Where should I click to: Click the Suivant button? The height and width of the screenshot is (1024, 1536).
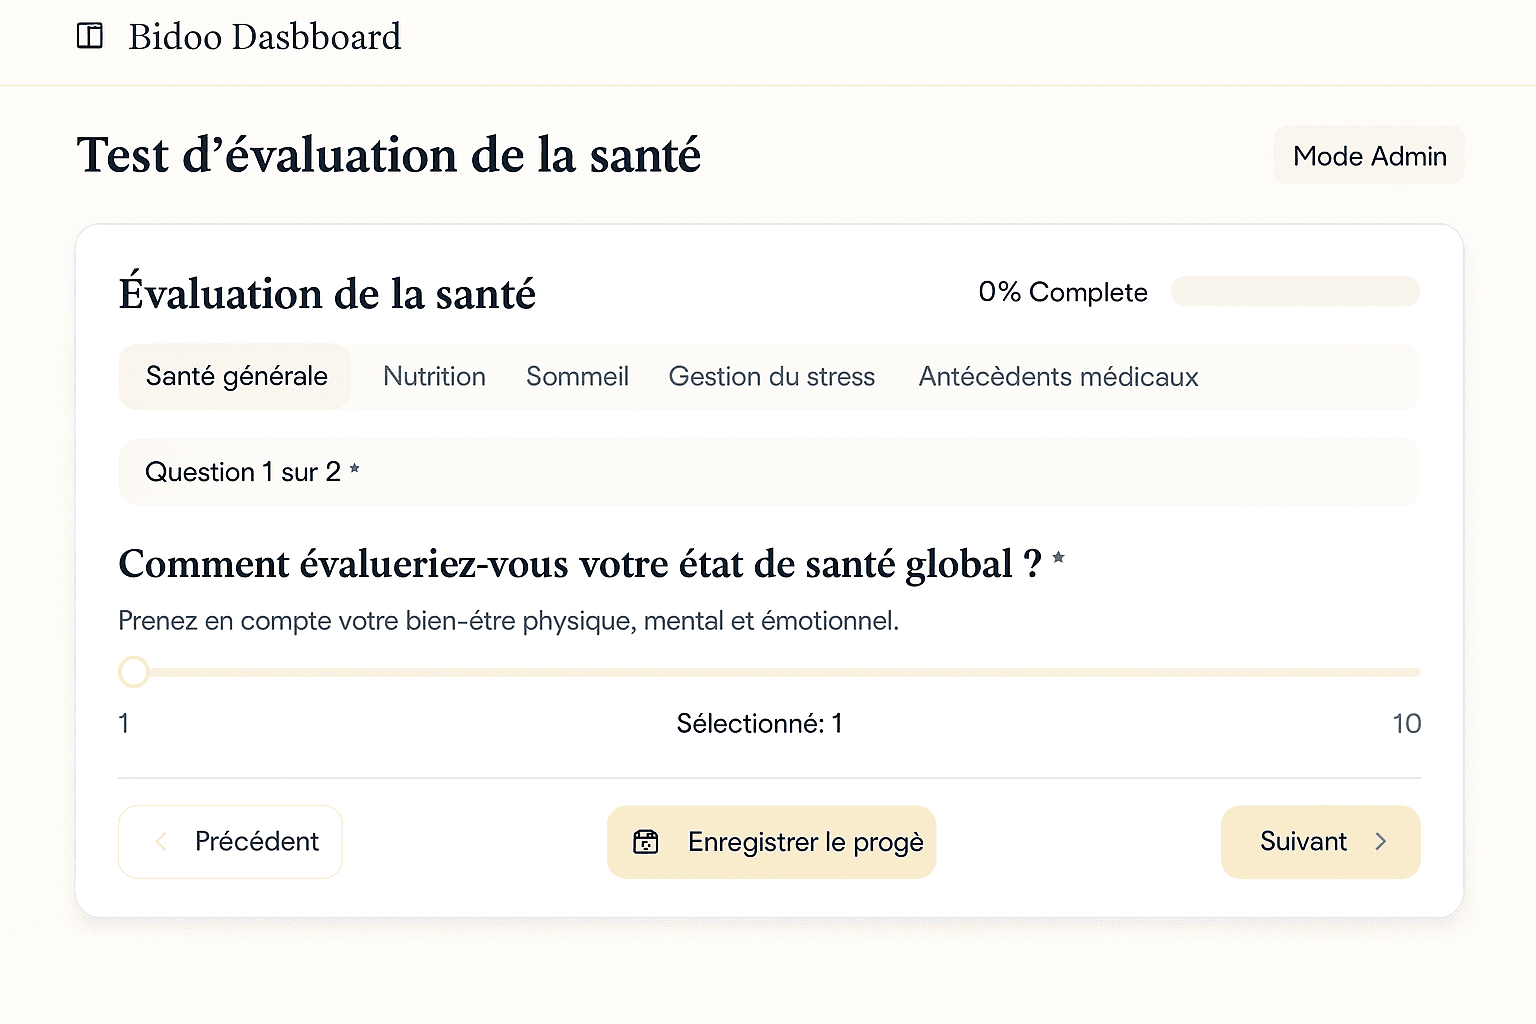(x=1321, y=842)
